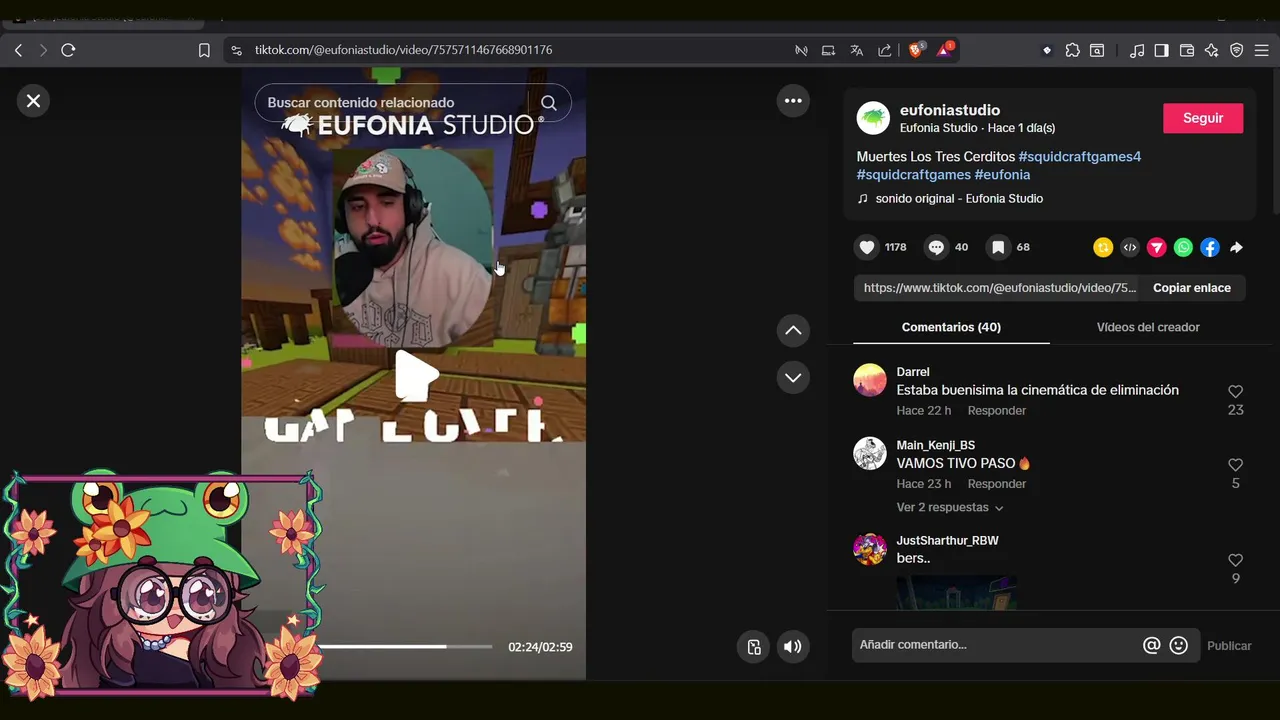Switch to Vídeos del creador tab
The width and height of the screenshot is (1280, 720).
point(1148,327)
